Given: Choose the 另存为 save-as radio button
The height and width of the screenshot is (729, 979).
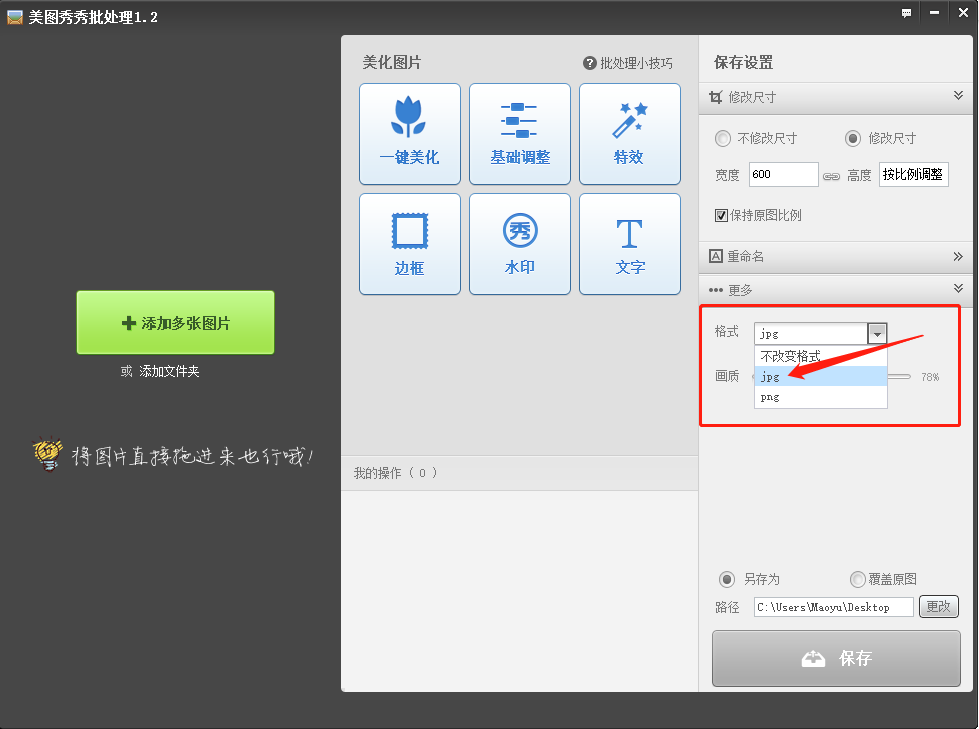Looking at the screenshot, I should click(x=727, y=579).
